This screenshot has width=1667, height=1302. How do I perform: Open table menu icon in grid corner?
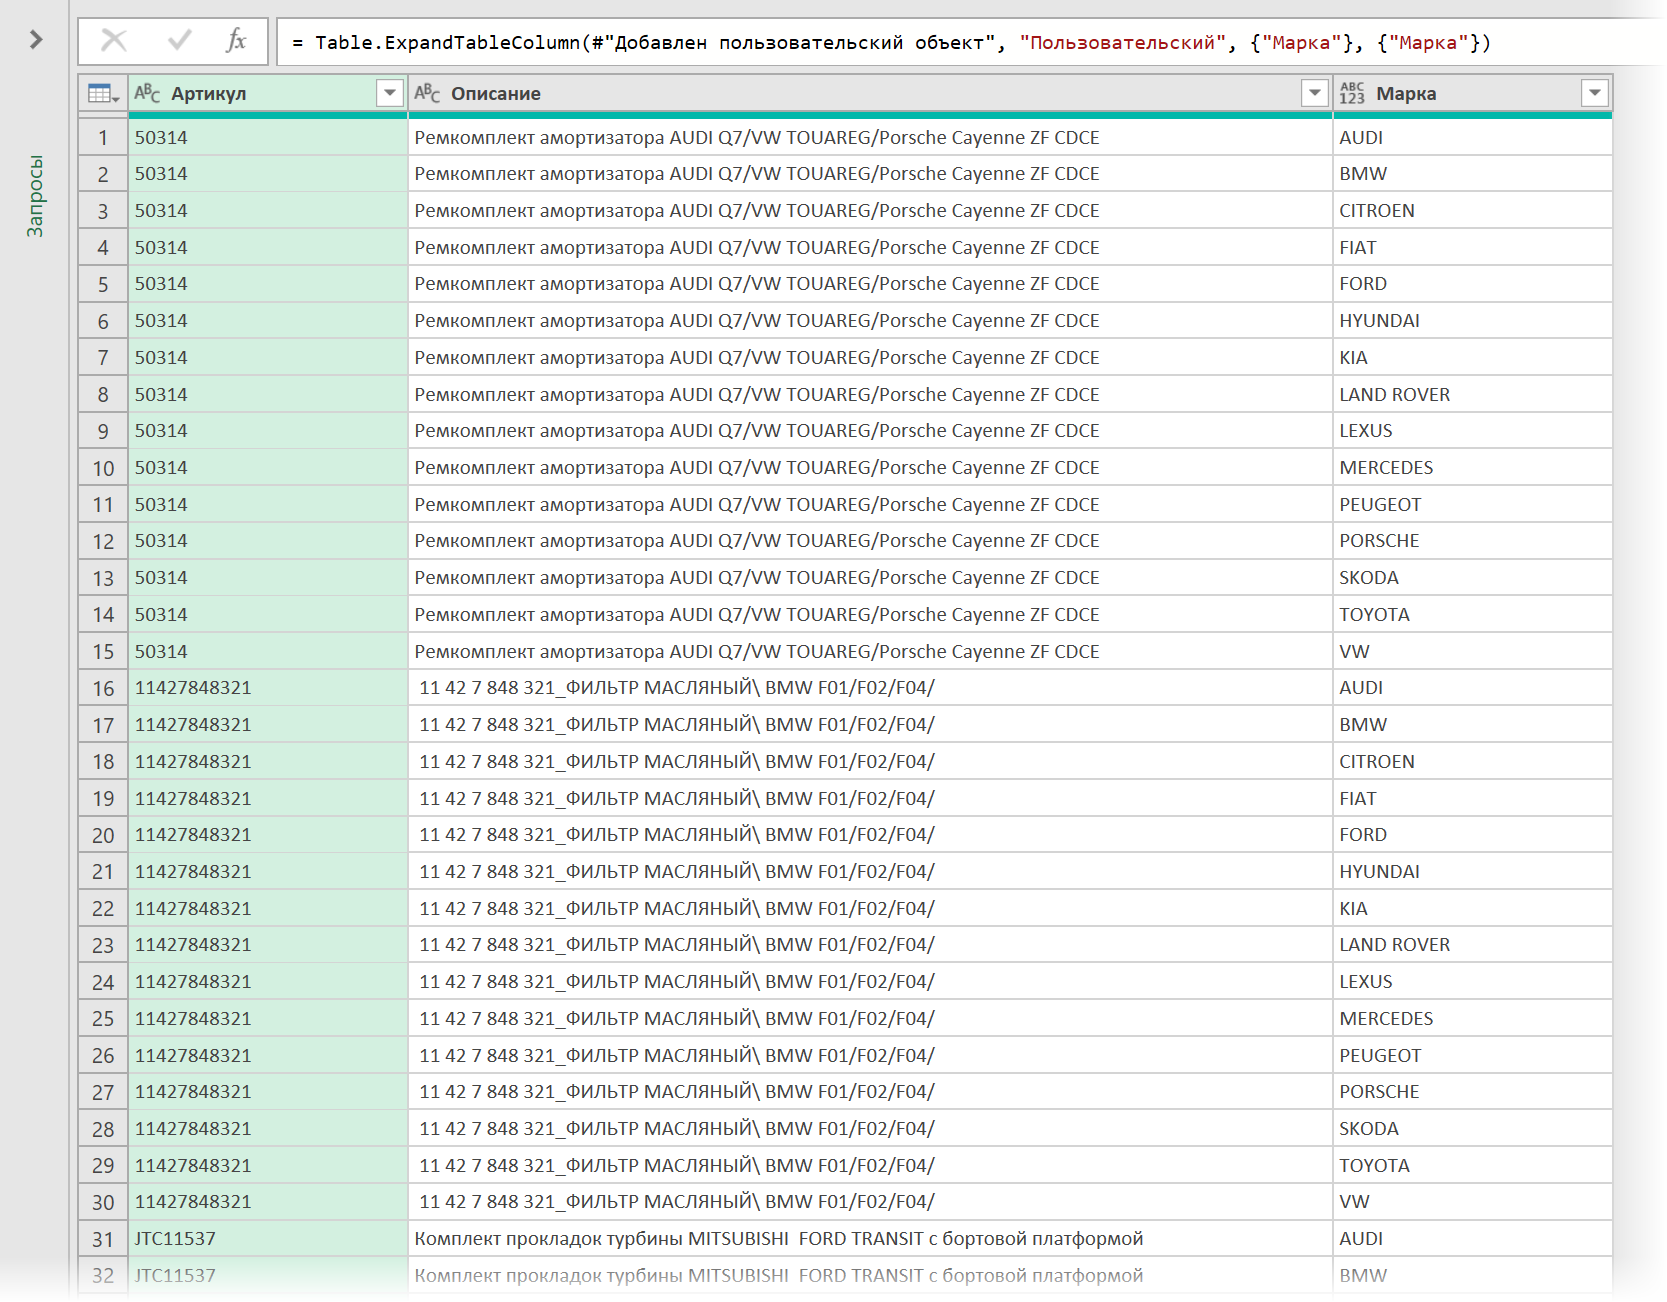pyautogui.click(x=103, y=94)
